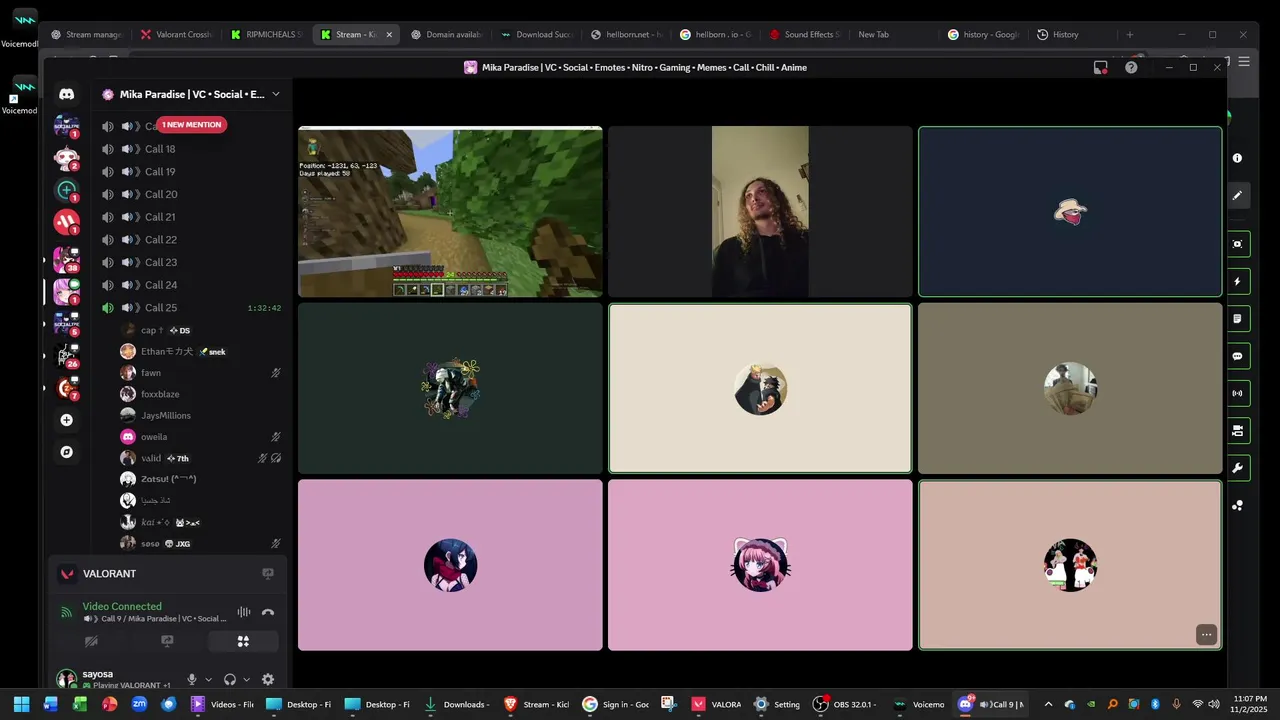Image resolution: width=1280 pixels, height=720 pixels.
Task: Open the robot-face server with badge 2
Action: [x=66, y=158]
